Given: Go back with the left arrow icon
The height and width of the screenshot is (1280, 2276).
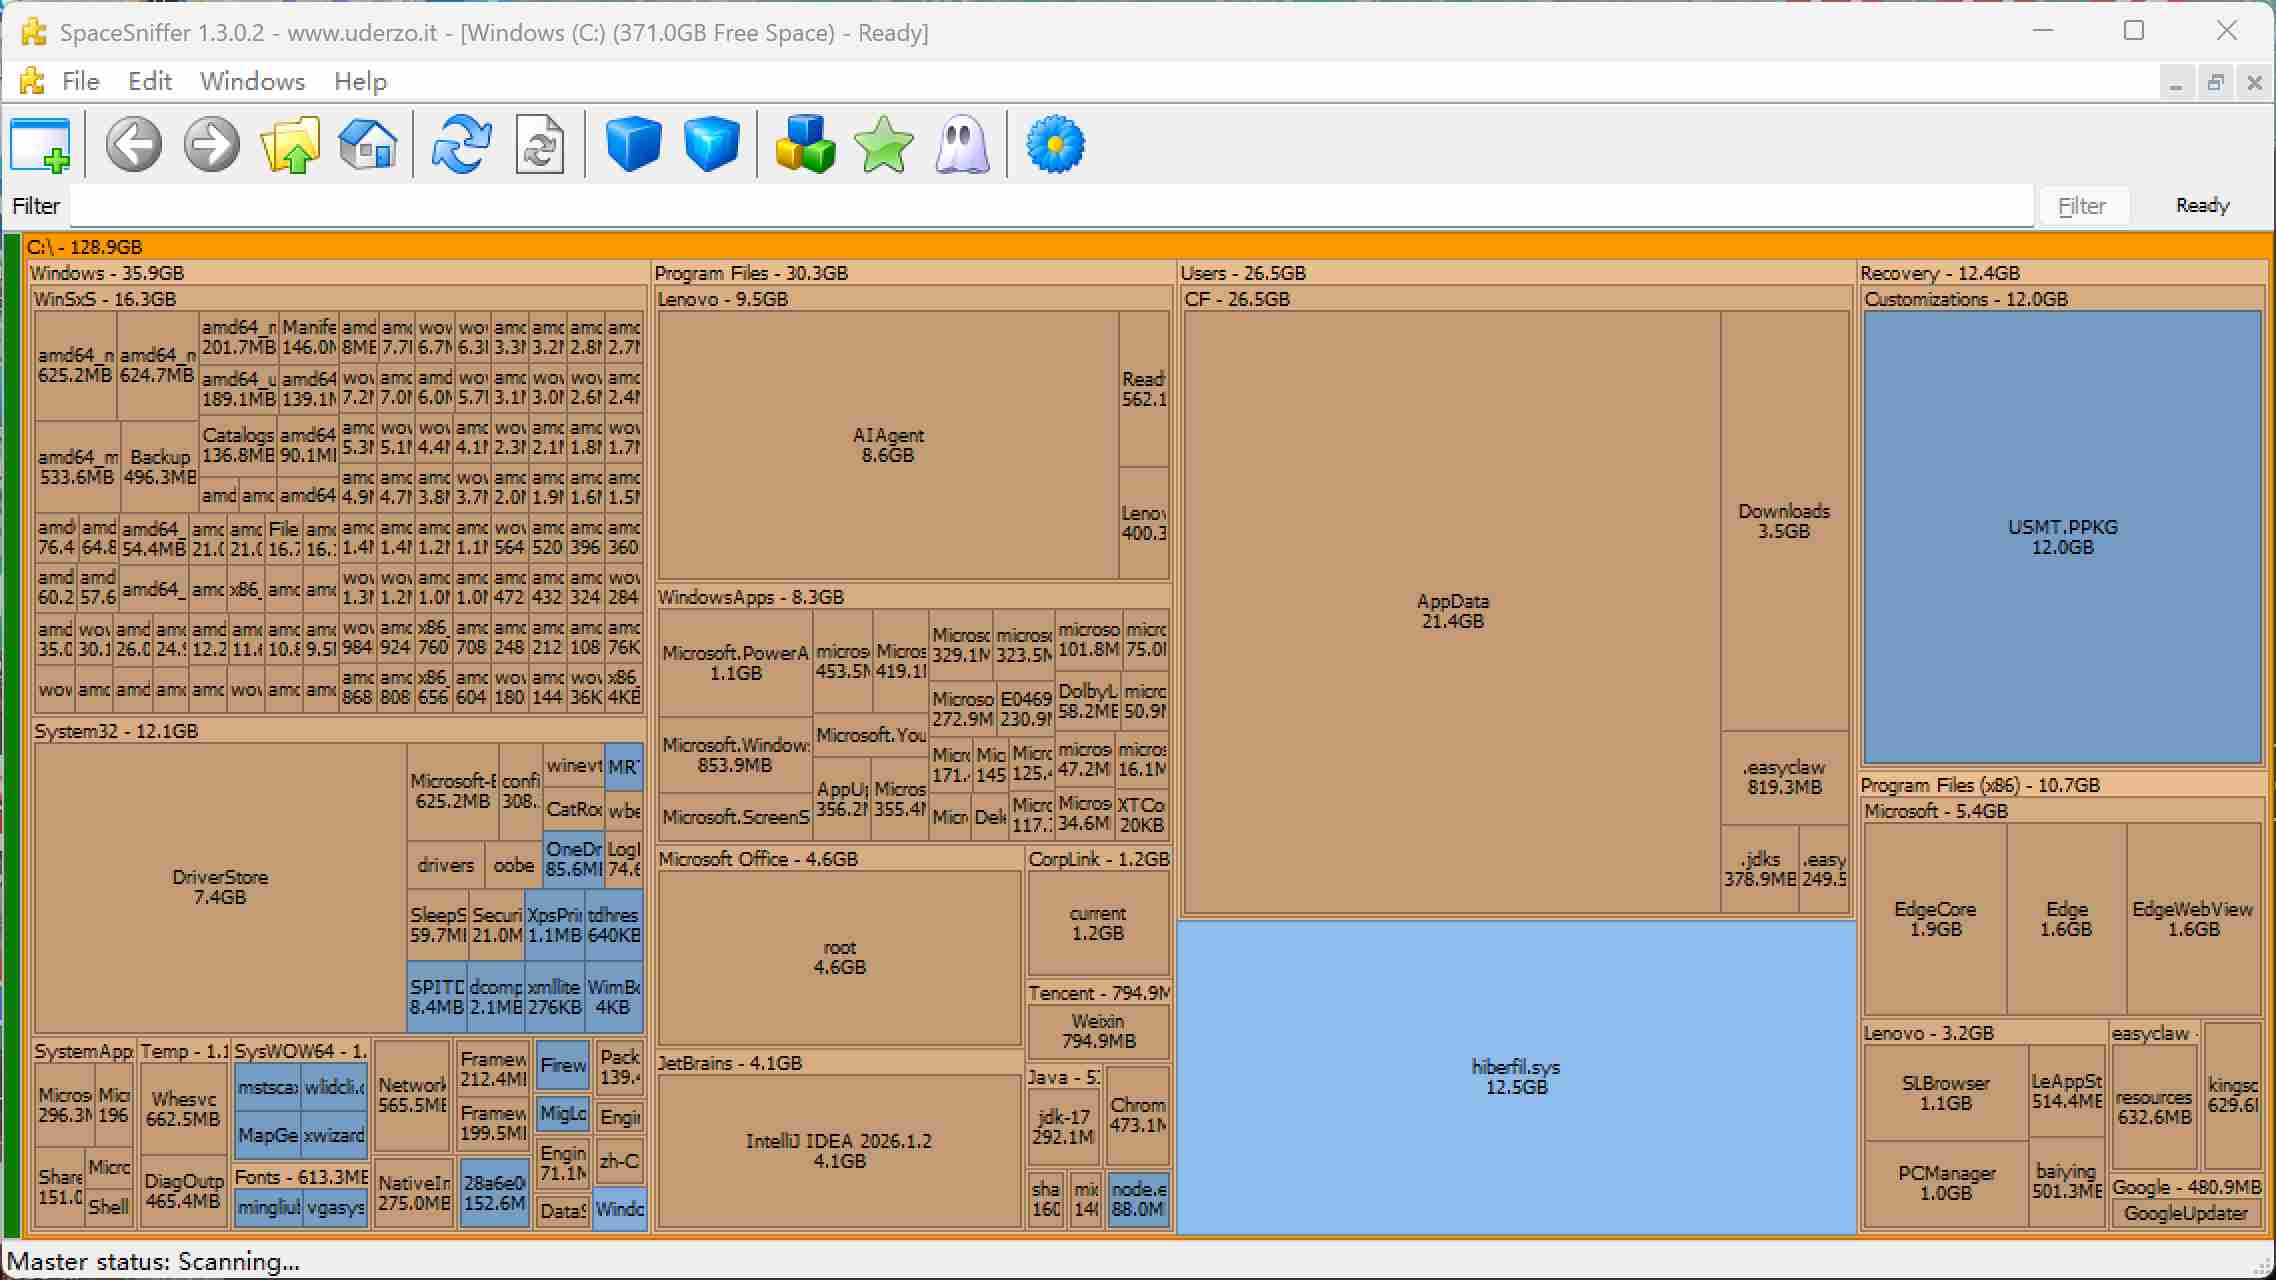Looking at the screenshot, I should click(134, 145).
